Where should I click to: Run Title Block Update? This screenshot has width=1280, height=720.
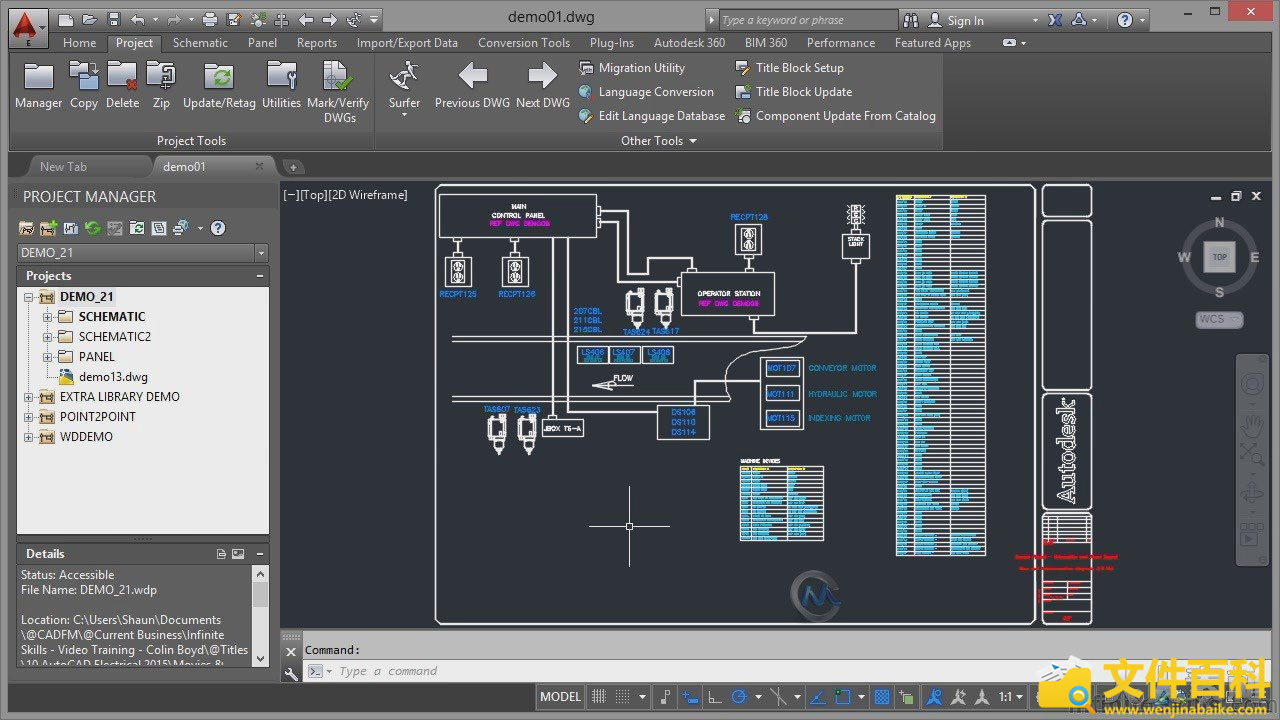click(794, 92)
